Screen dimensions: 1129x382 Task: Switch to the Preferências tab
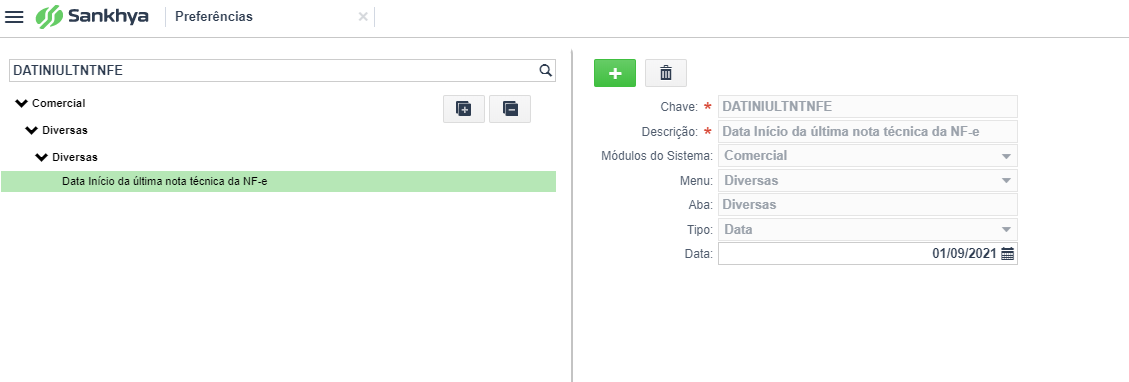214,17
